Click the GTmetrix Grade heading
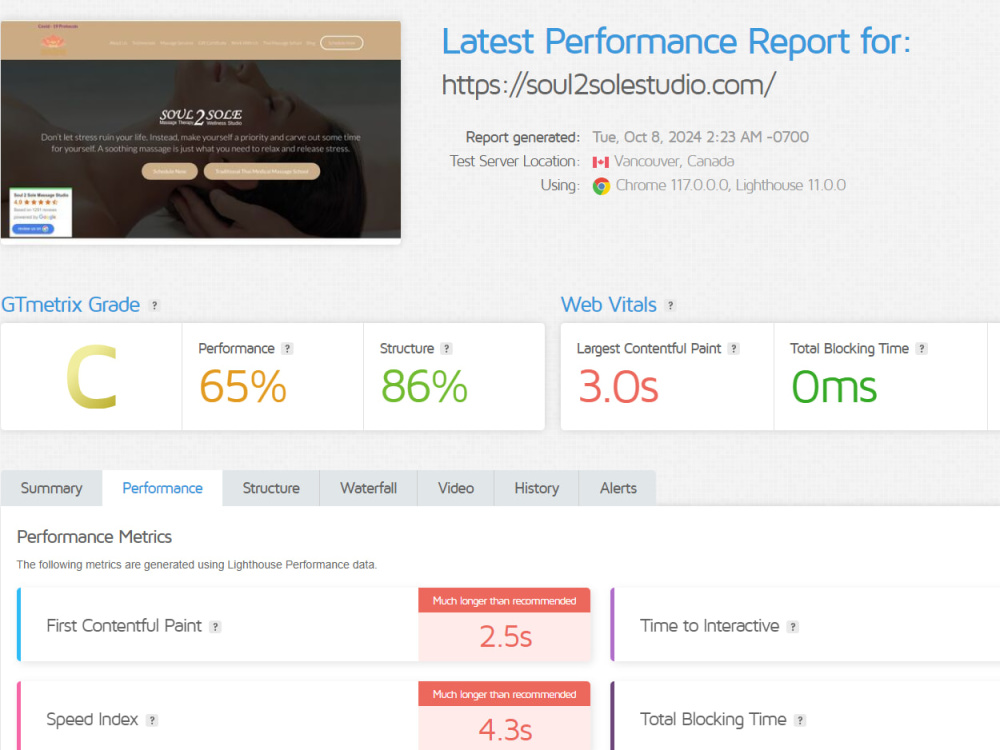 point(70,305)
